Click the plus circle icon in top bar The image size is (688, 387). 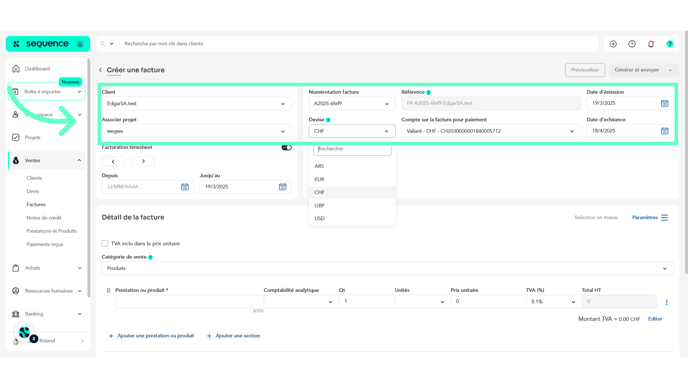(x=613, y=44)
